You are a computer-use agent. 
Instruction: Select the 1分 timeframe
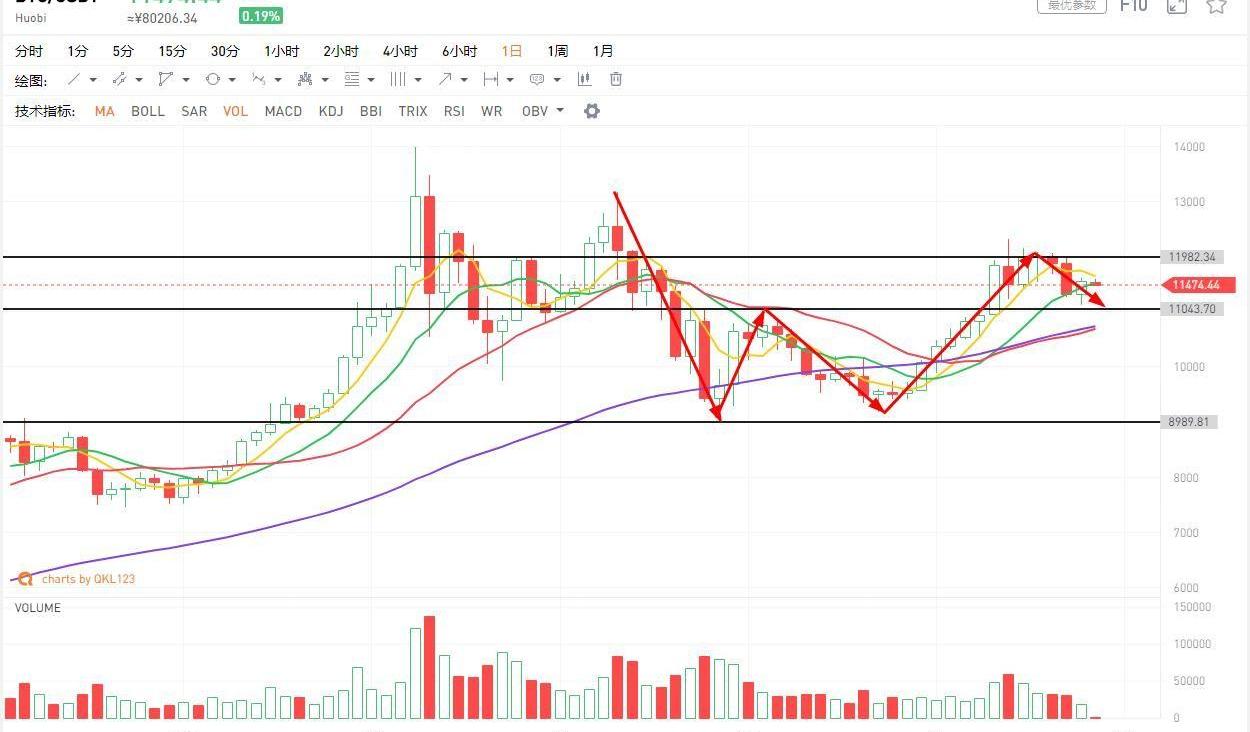(77, 51)
